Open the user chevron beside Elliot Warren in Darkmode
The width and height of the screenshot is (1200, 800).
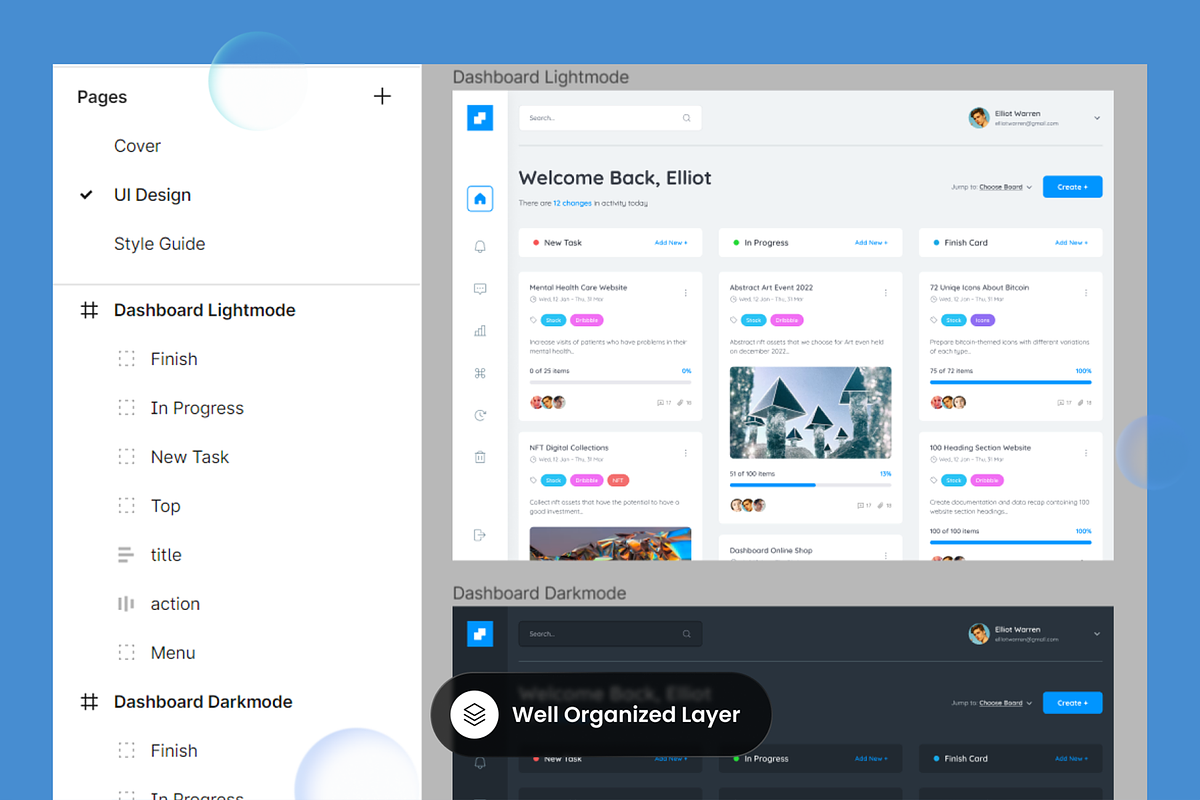[x=1097, y=634]
